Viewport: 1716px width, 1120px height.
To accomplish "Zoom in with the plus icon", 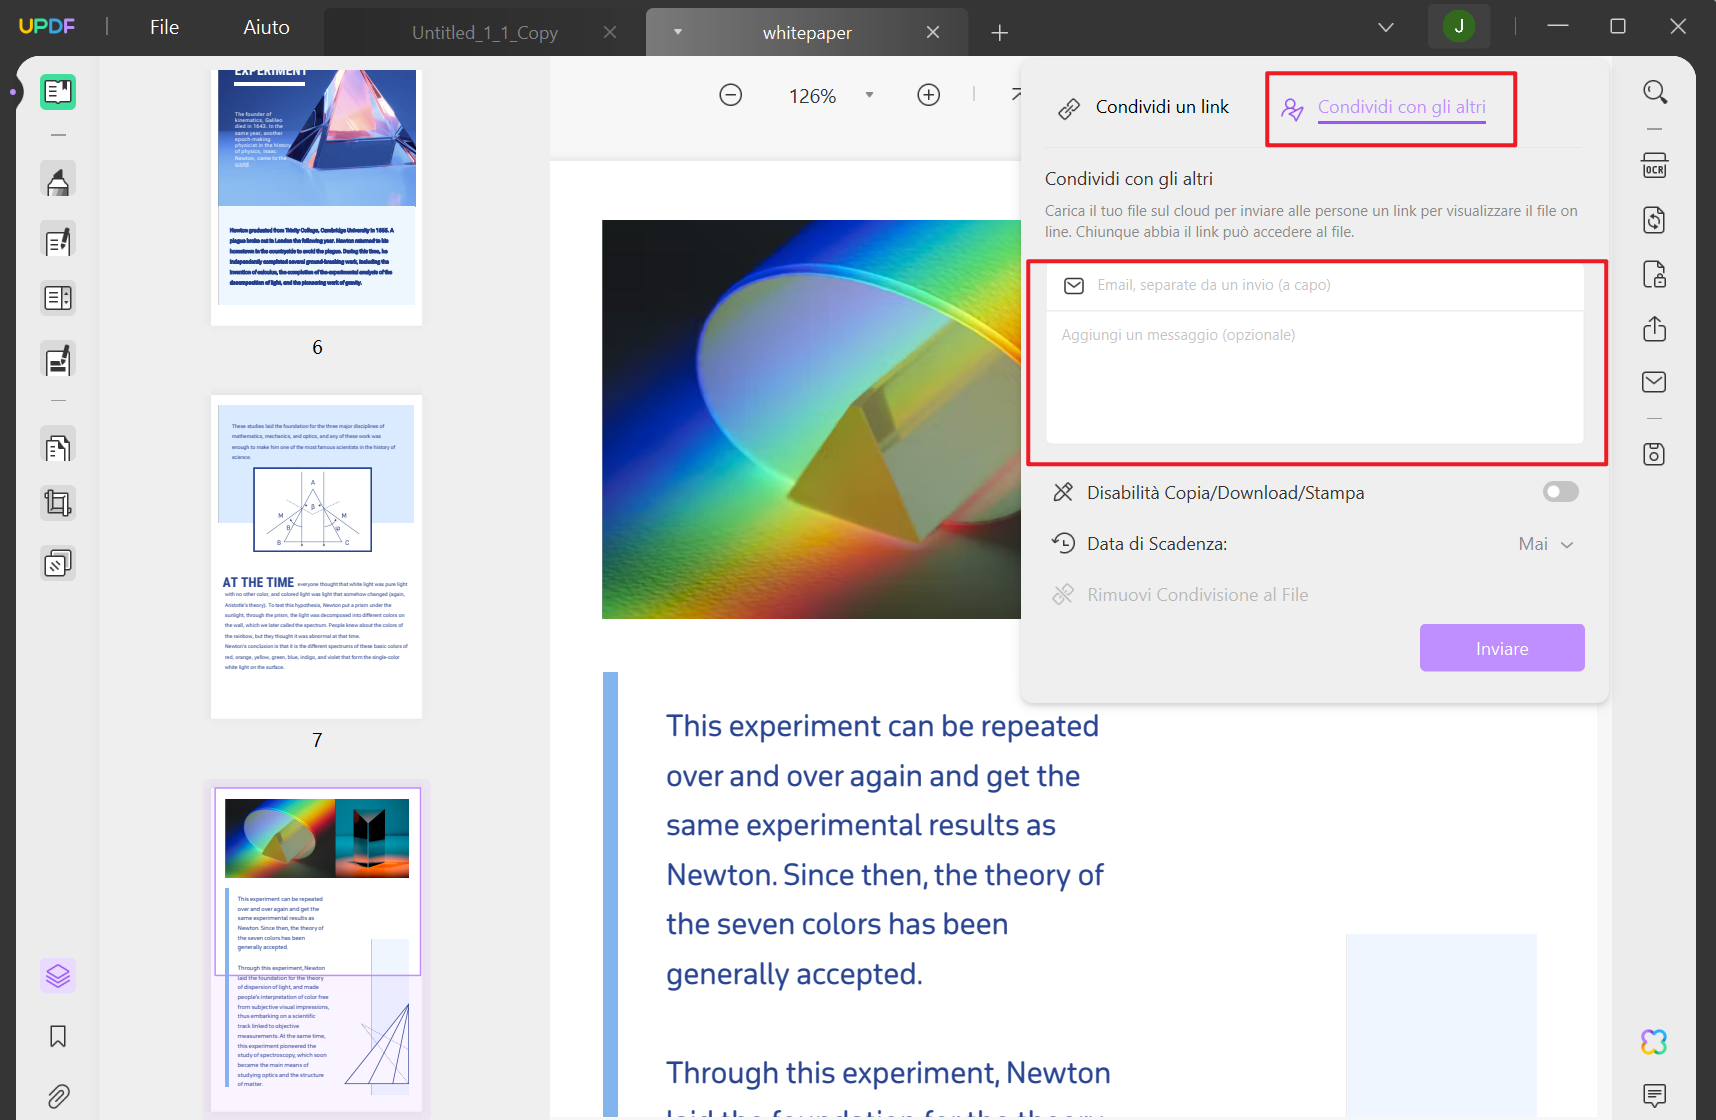I will (x=929, y=95).
